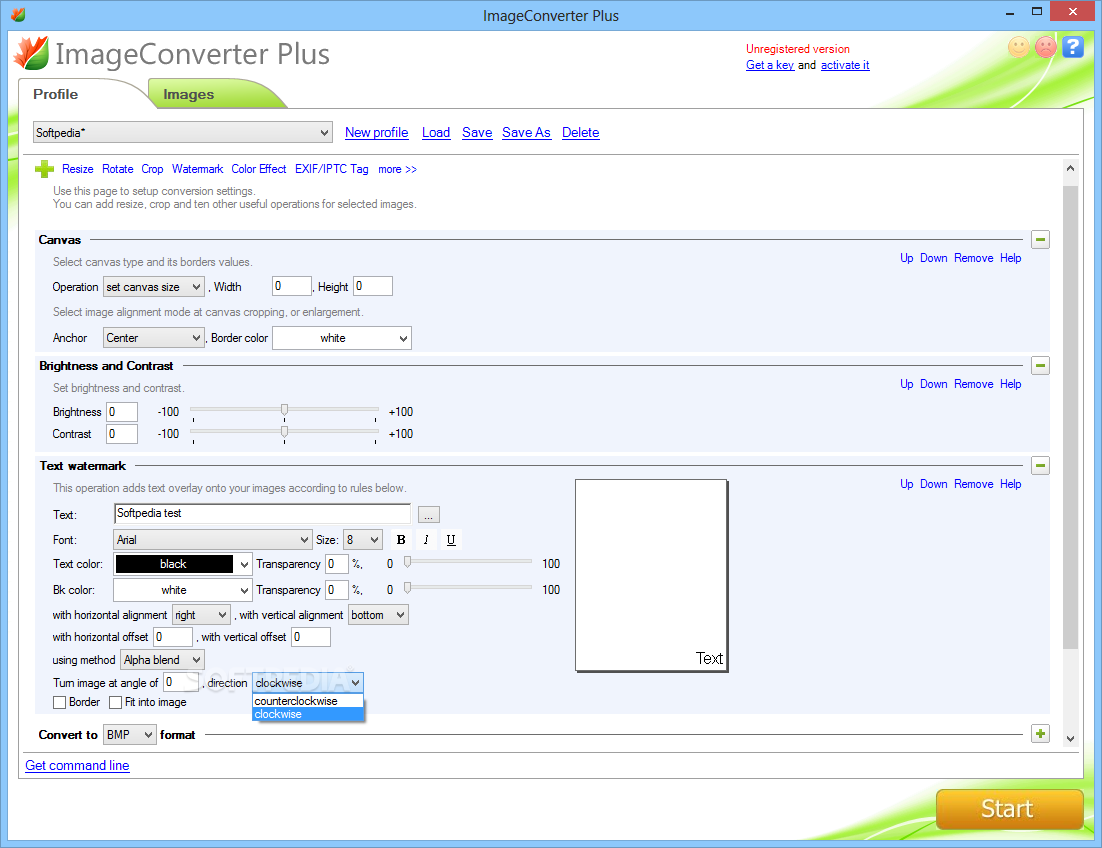Click the ImageConverter Plus logo icon in the title bar
The image size is (1102, 848).
pyautogui.click(x=18, y=14)
